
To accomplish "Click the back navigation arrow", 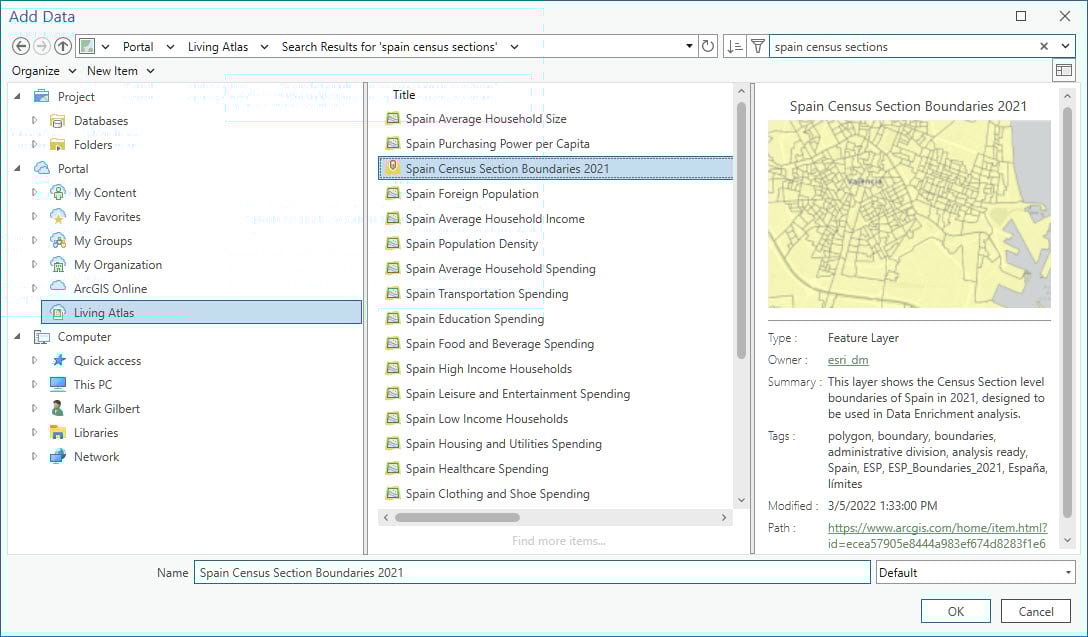I will (x=21, y=46).
